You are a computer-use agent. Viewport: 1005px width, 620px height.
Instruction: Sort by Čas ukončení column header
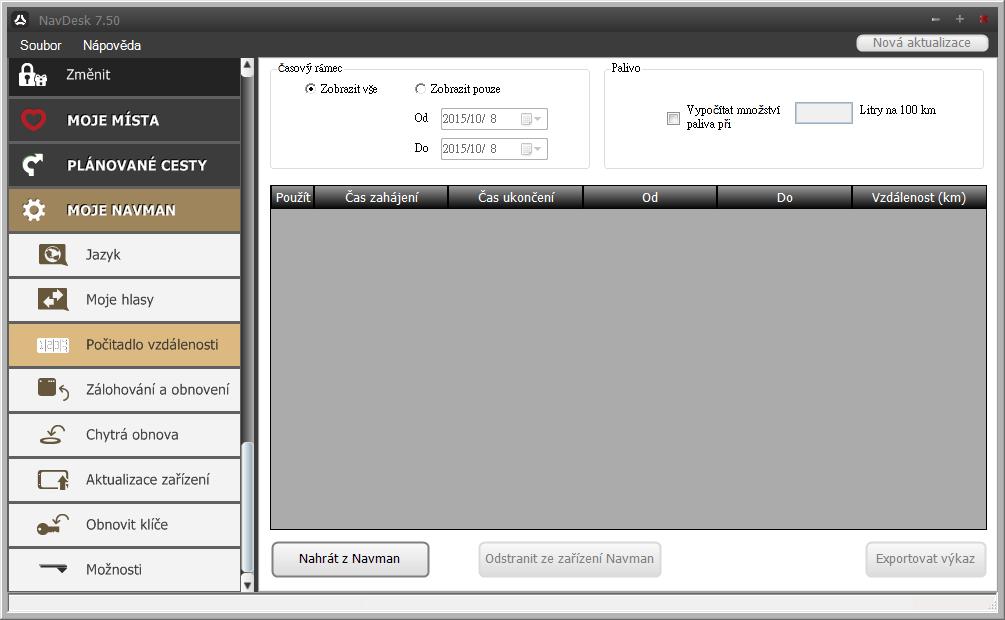(516, 197)
